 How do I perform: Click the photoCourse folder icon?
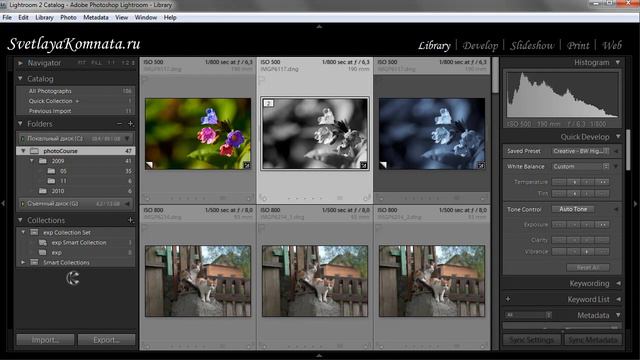click(34, 151)
